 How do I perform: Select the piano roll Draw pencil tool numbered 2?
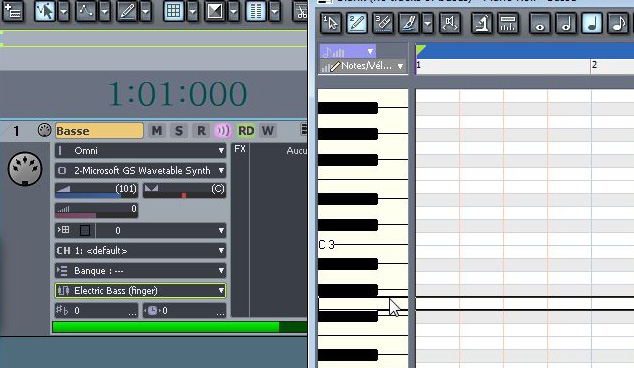tap(357, 23)
